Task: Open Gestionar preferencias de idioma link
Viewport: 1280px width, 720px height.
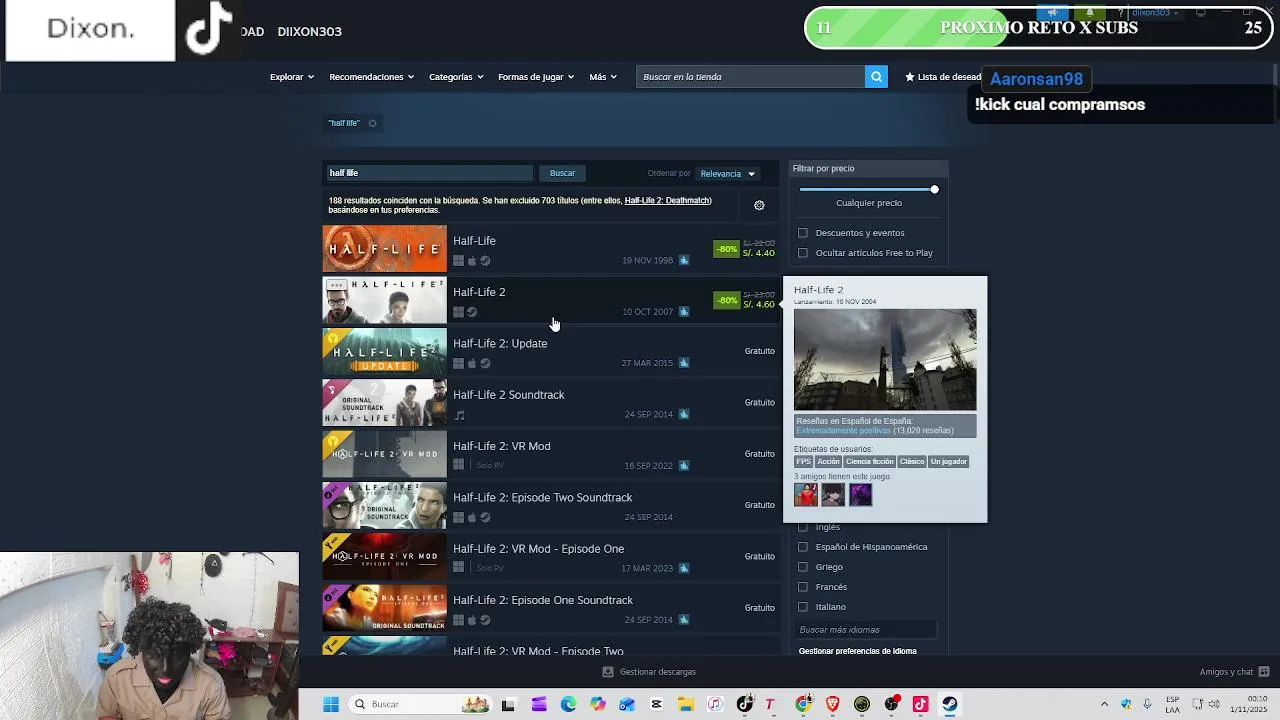Action: 858,651
